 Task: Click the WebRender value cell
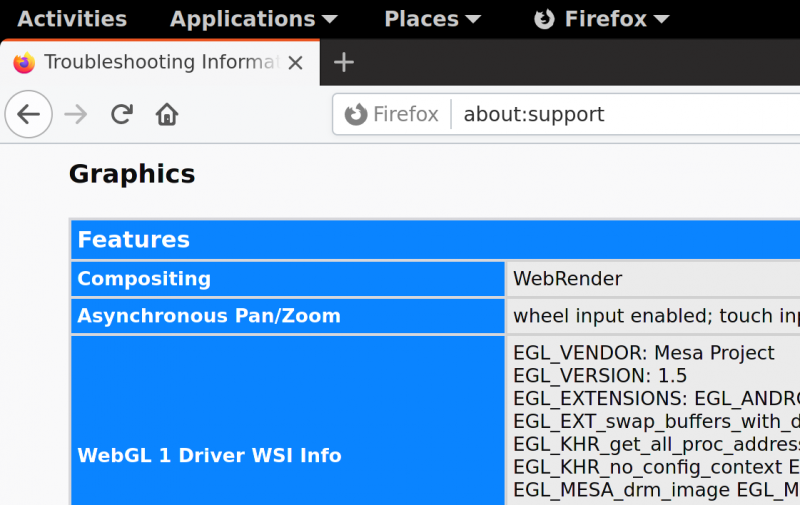(x=653, y=279)
